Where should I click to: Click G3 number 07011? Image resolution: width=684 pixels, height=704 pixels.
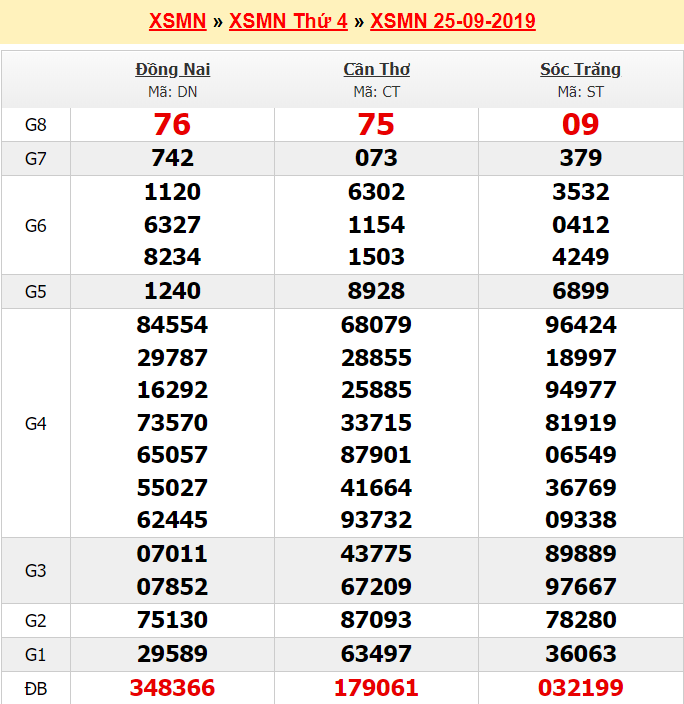point(172,554)
